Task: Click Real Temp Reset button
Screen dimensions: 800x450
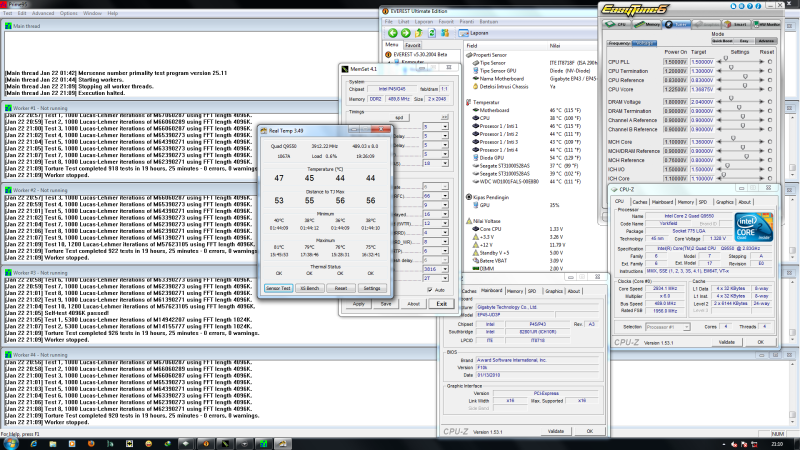Action: [x=341, y=288]
